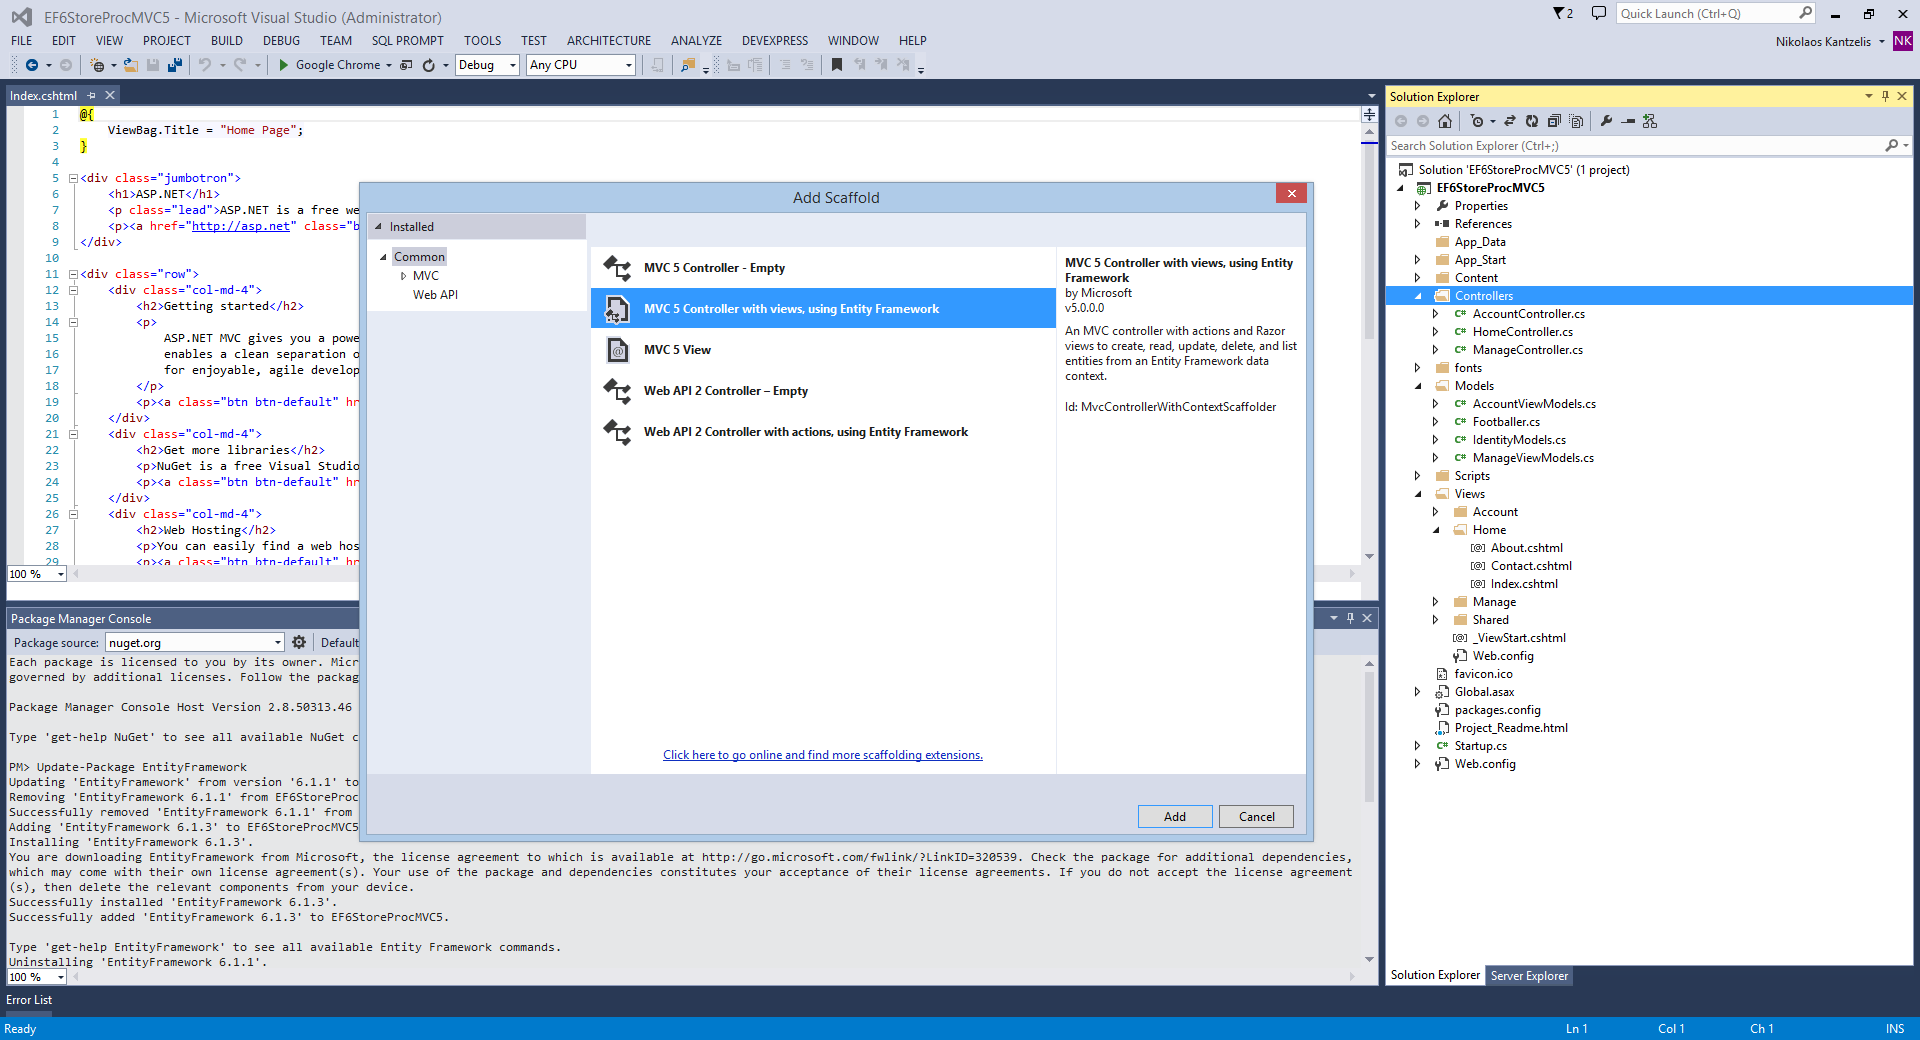Start debugging with the green play icon
The width and height of the screenshot is (1920, 1040).
pos(284,65)
